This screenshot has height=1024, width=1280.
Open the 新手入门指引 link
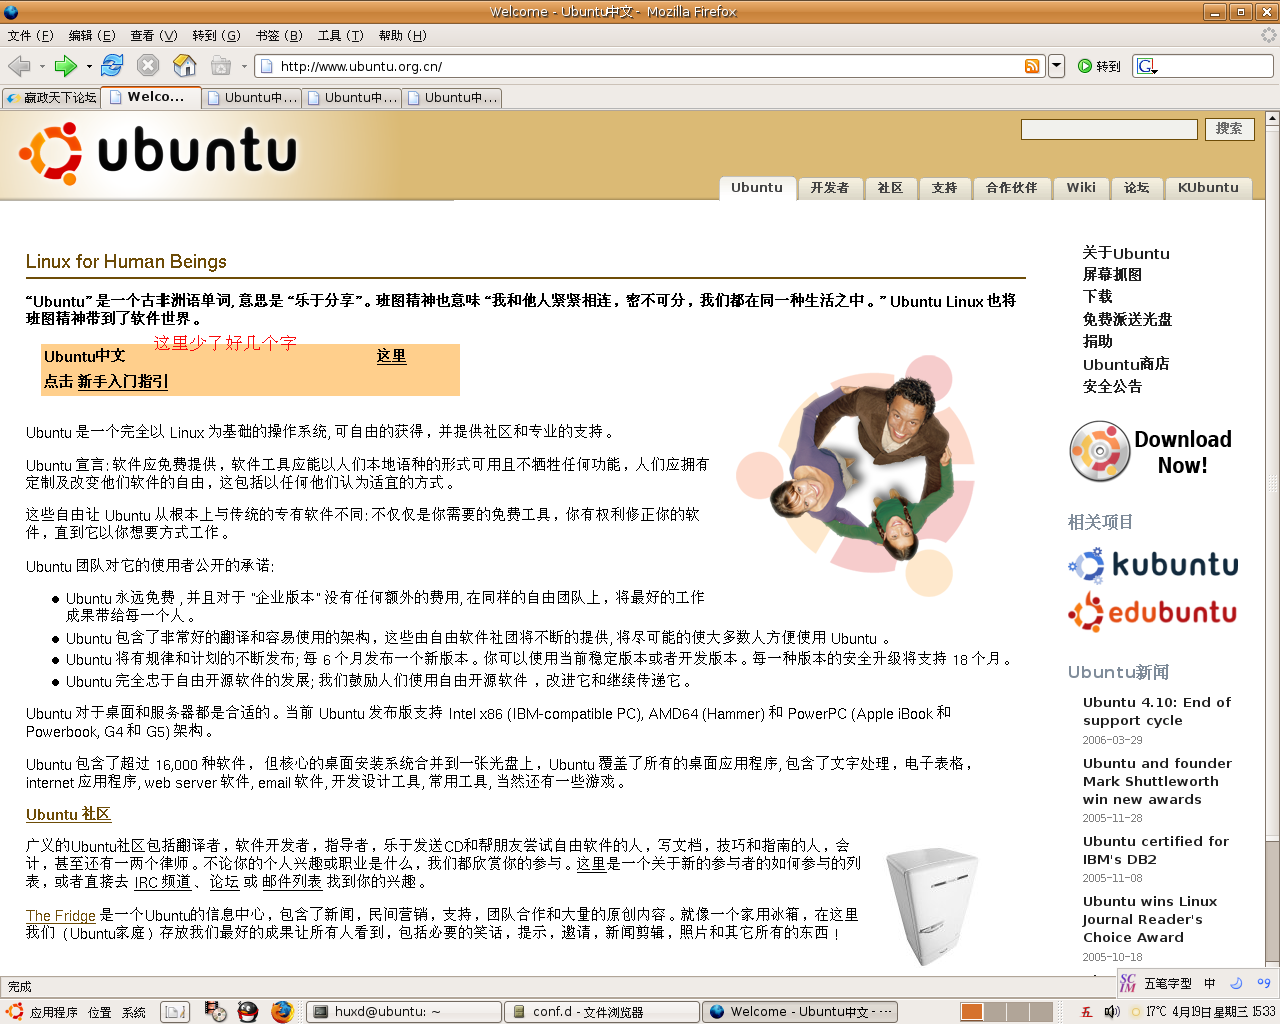tap(123, 382)
